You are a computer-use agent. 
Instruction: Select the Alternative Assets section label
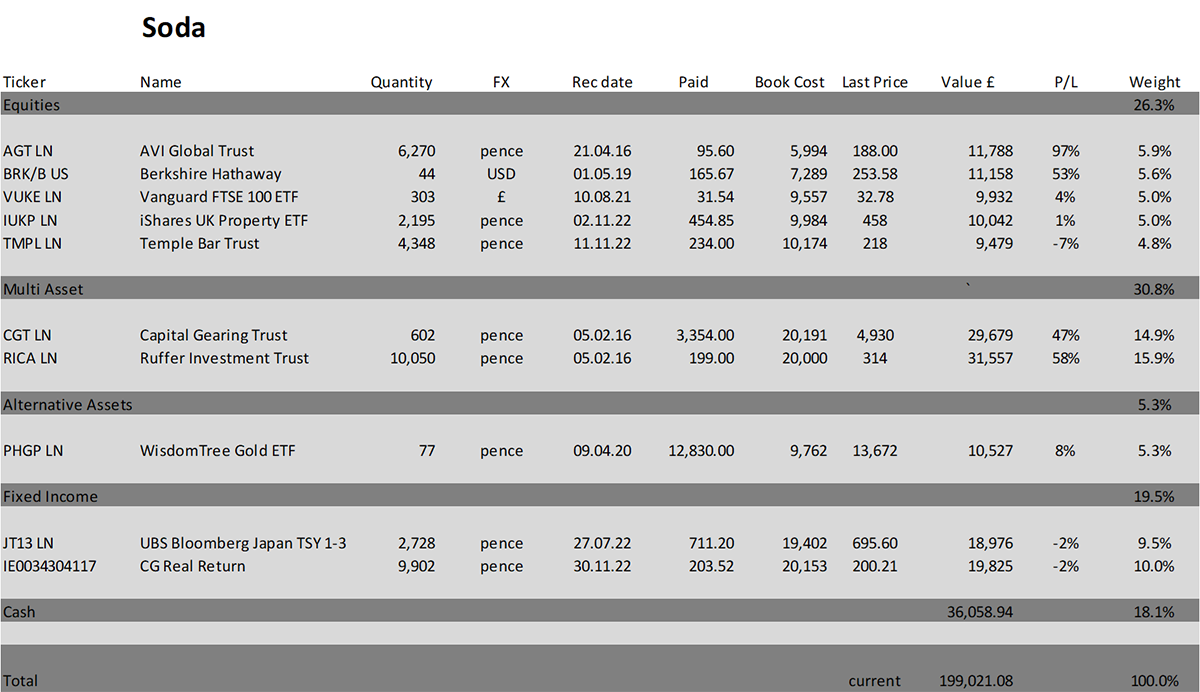[x=68, y=404]
